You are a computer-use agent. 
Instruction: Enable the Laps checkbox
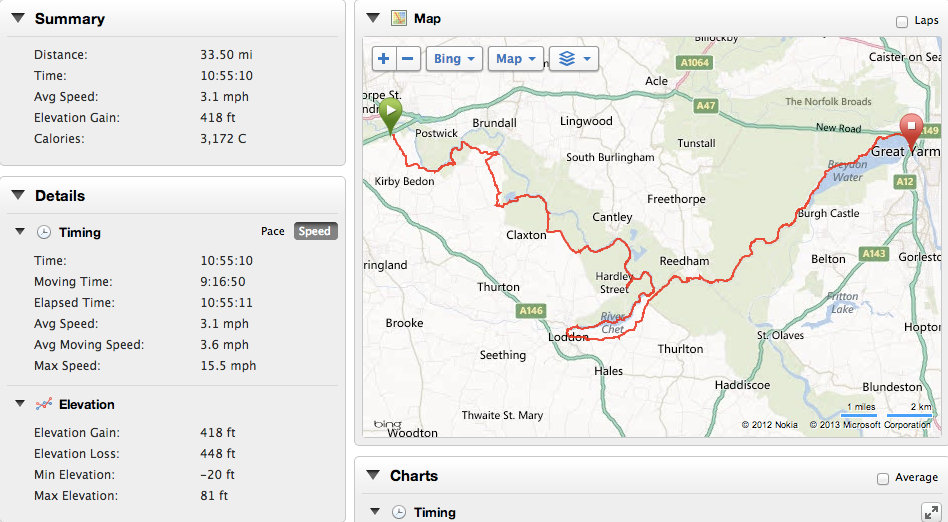pyautogui.click(x=903, y=21)
